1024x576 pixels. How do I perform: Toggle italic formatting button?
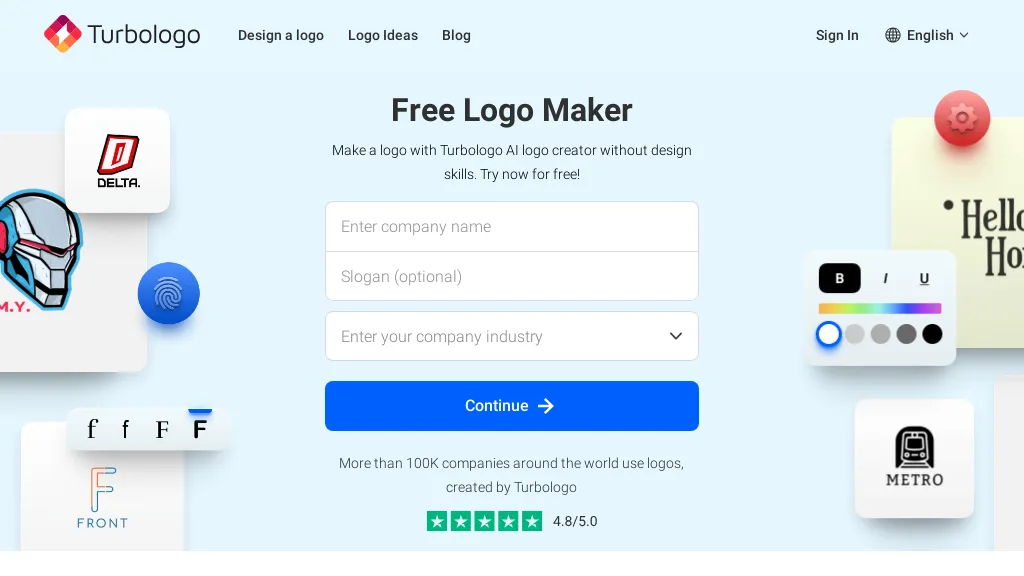click(885, 278)
